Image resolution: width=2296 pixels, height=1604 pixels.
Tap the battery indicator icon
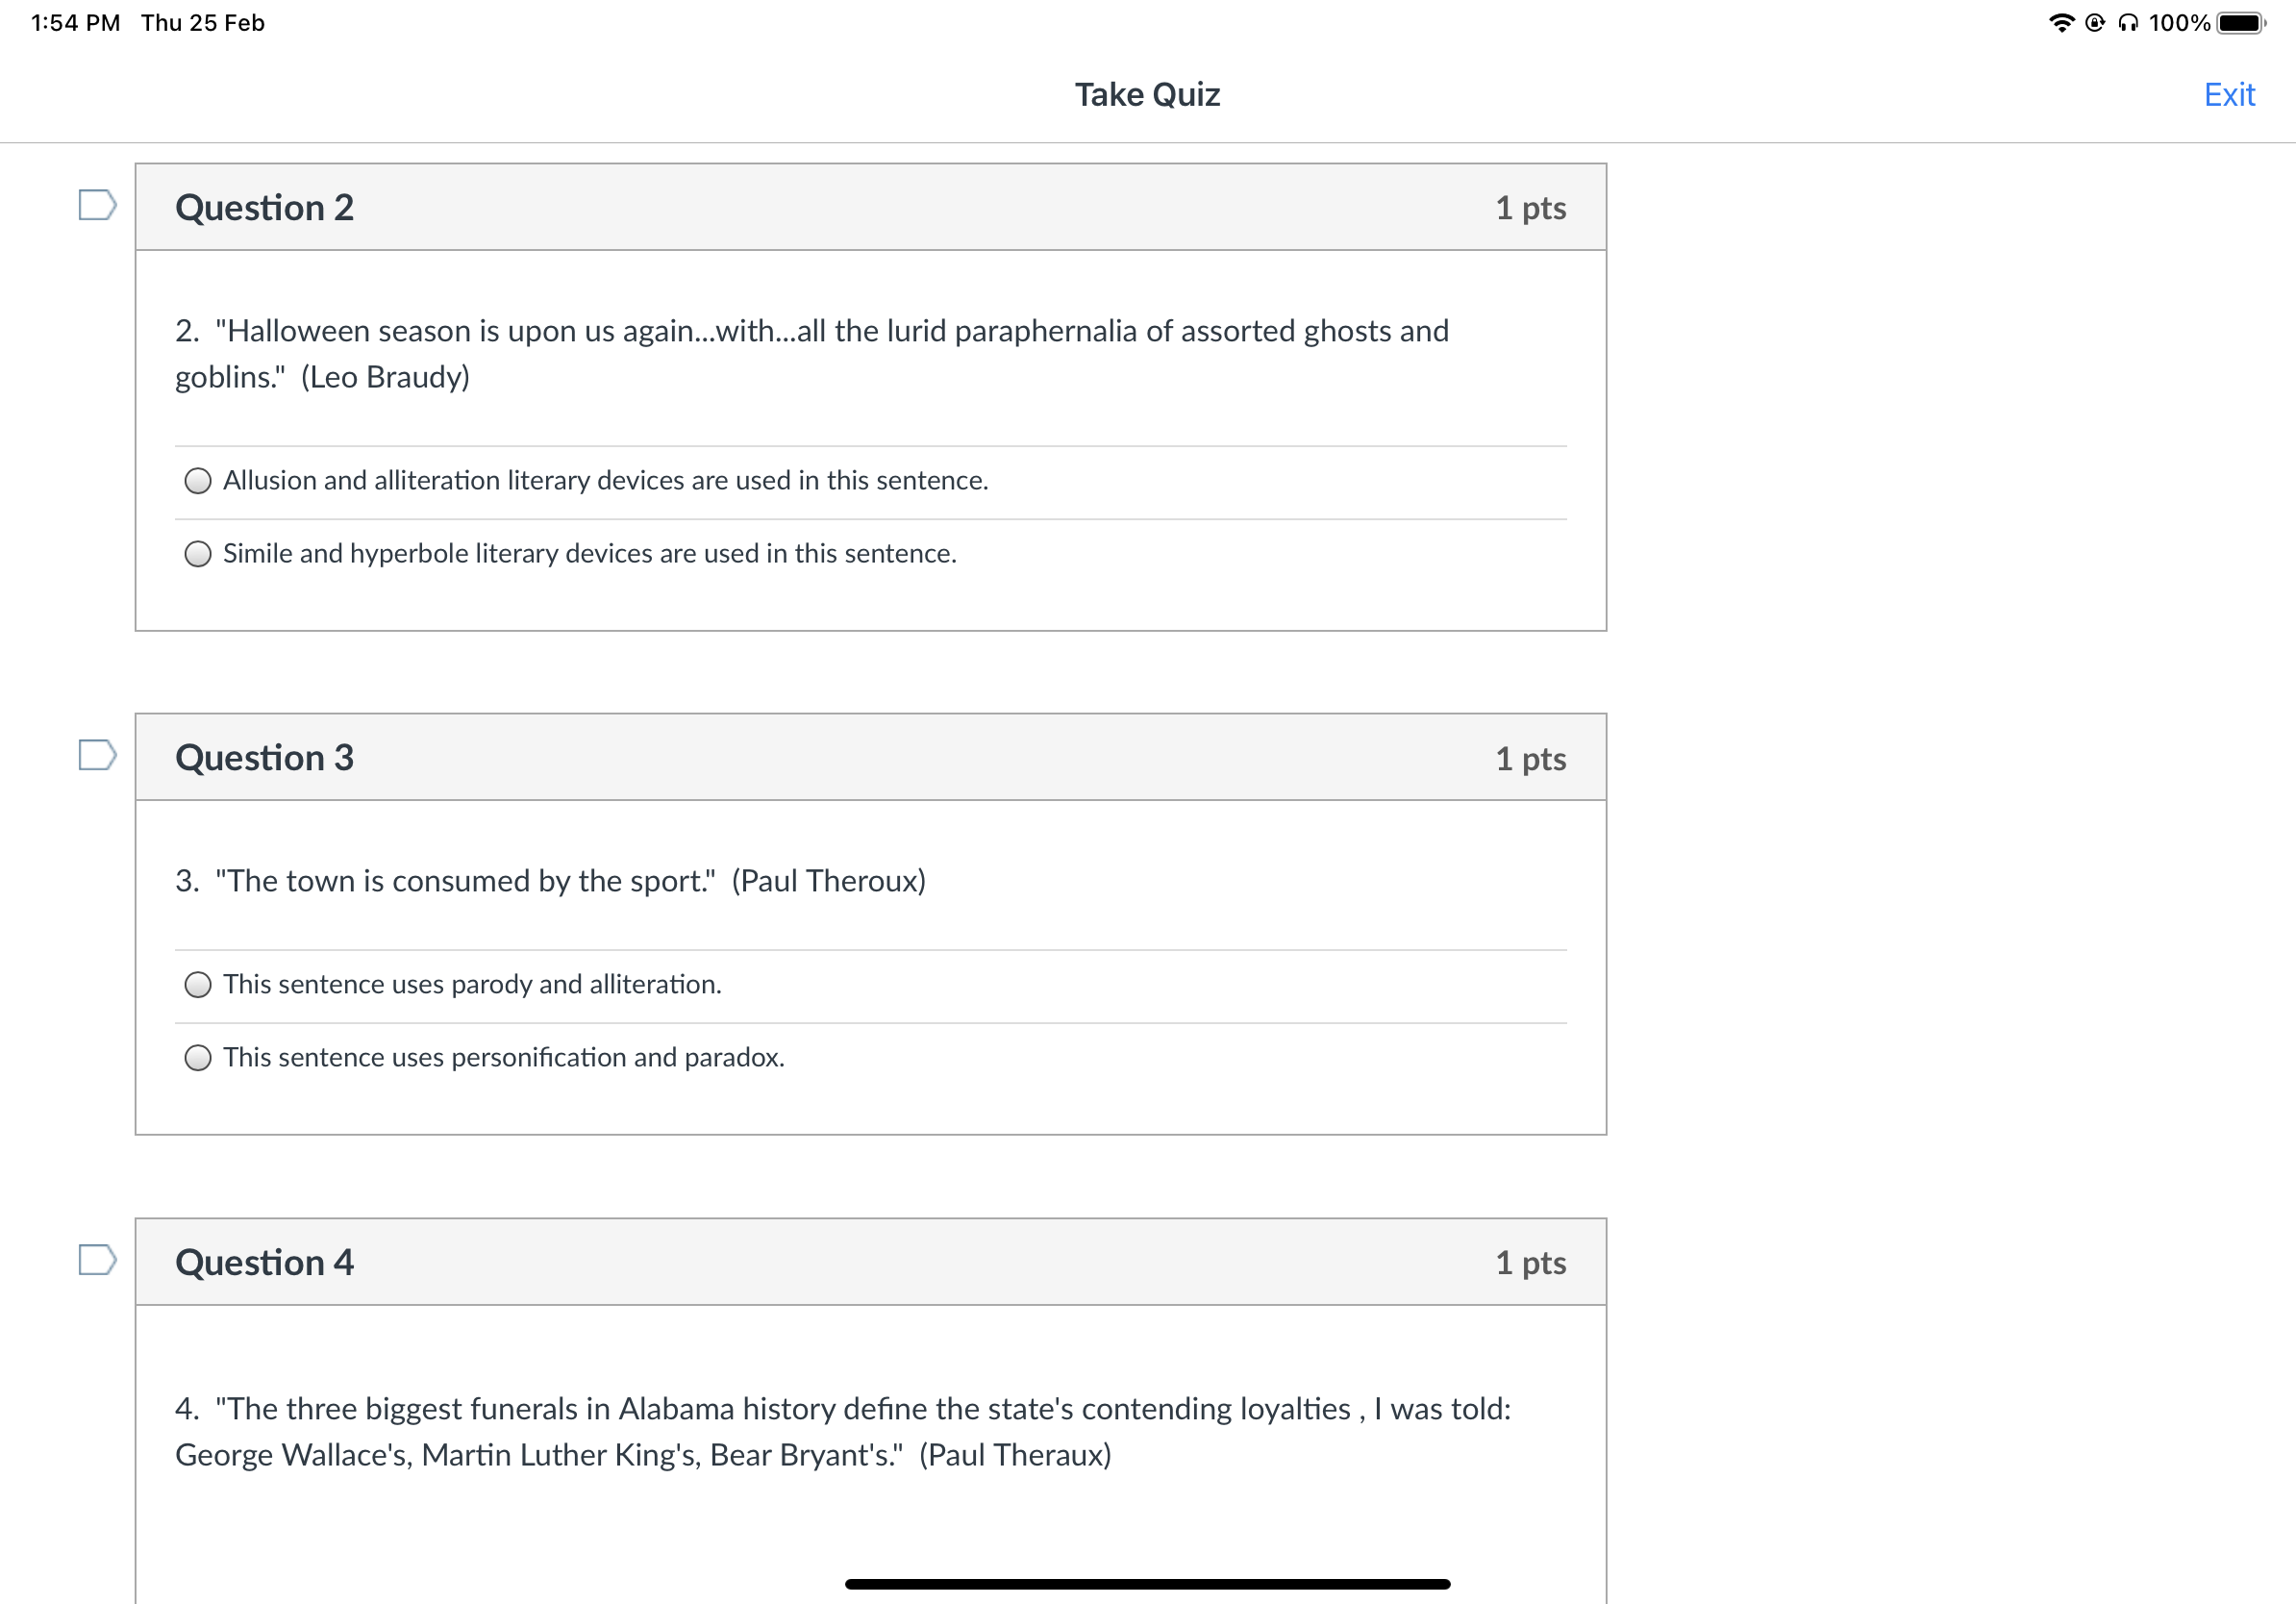coord(2241,23)
